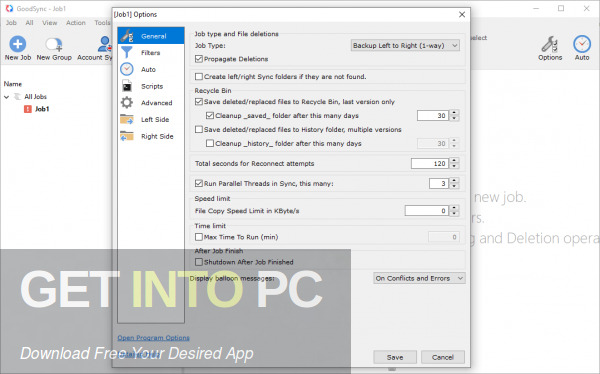Open the All menu
600x374 pixels.
tap(29, 23)
